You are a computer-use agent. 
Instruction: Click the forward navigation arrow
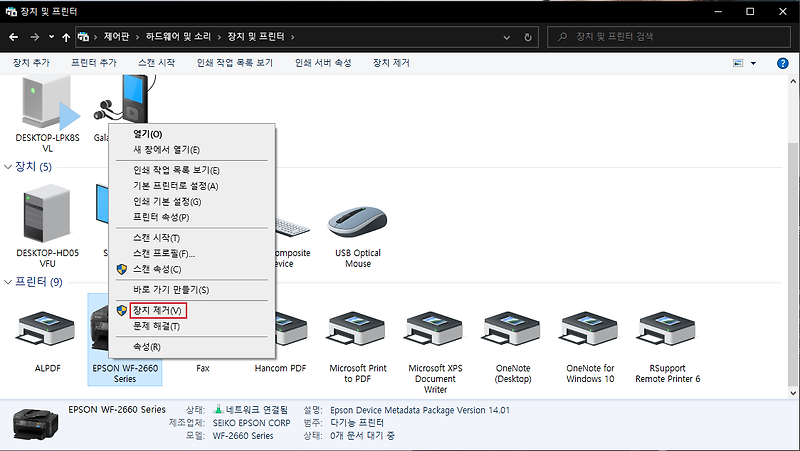click(x=34, y=37)
